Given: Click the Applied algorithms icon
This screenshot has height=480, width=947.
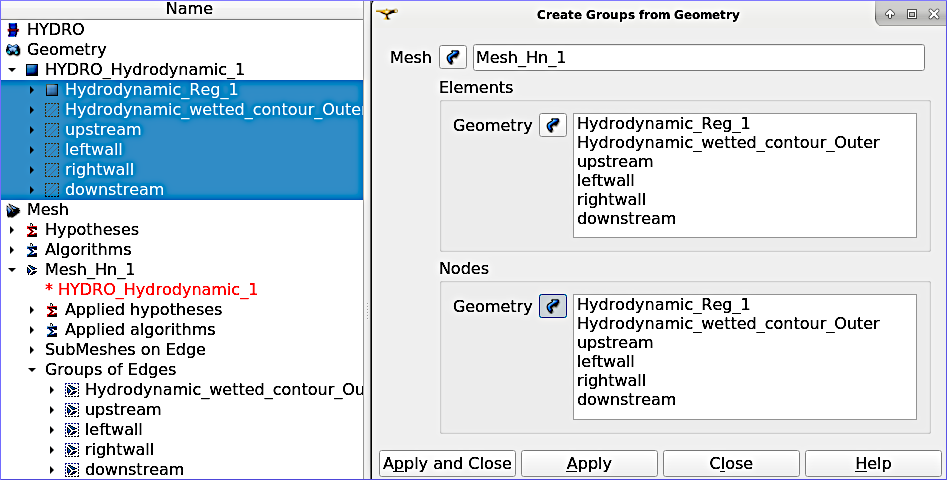Looking at the screenshot, I should click(52, 330).
